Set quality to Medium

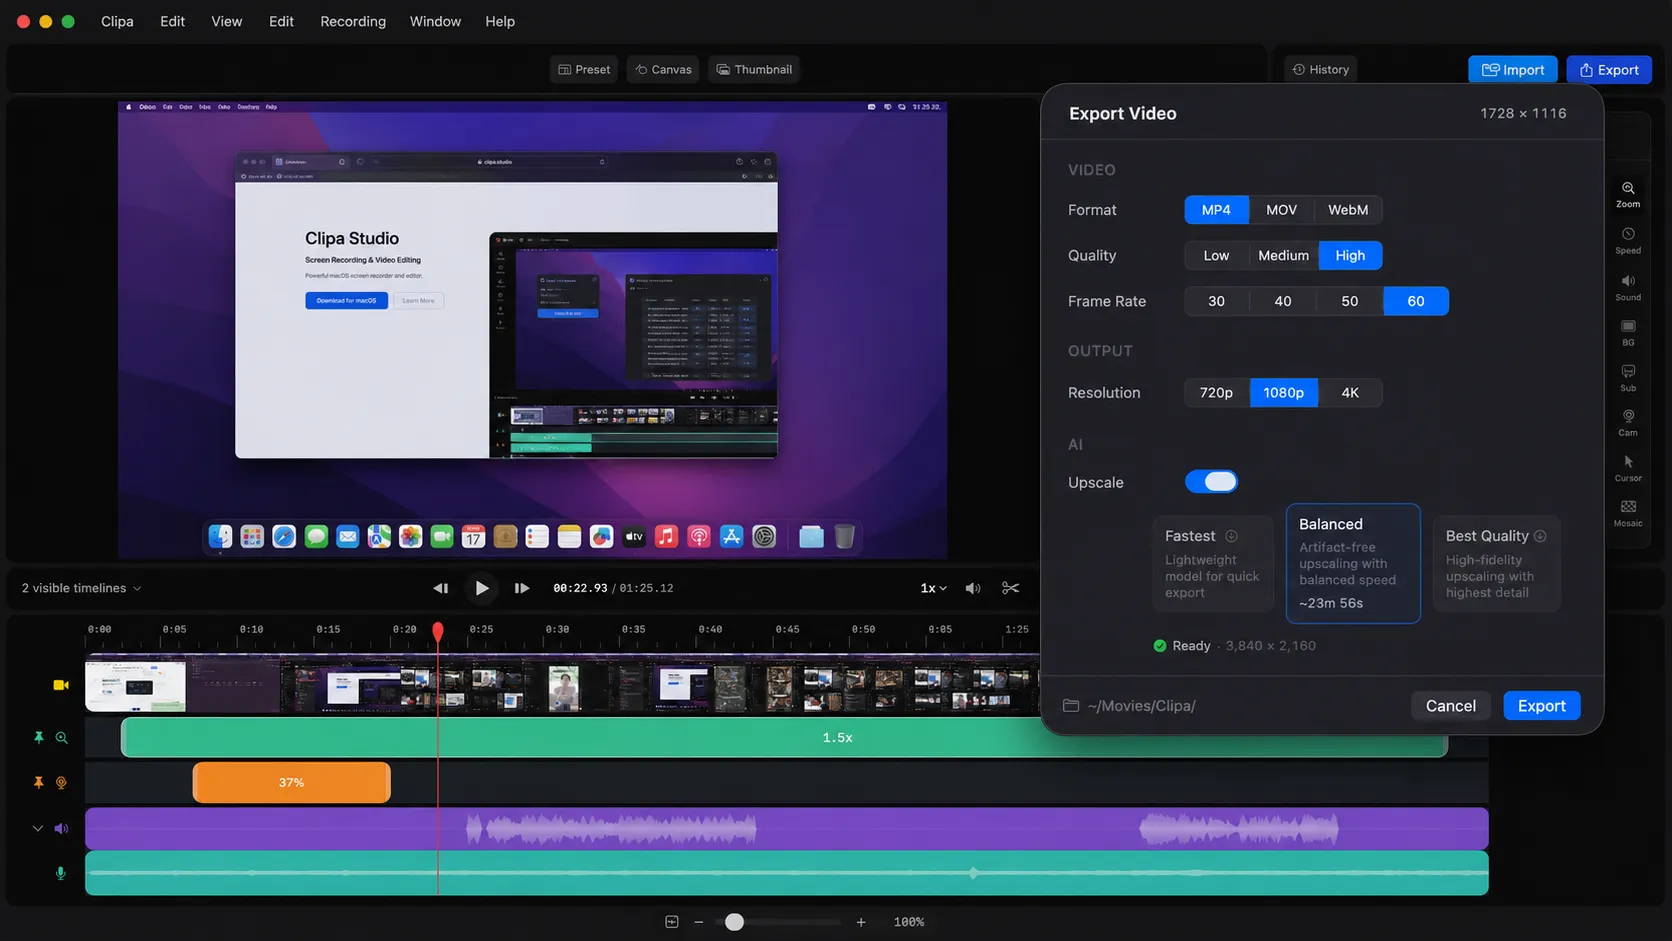click(1283, 256)
